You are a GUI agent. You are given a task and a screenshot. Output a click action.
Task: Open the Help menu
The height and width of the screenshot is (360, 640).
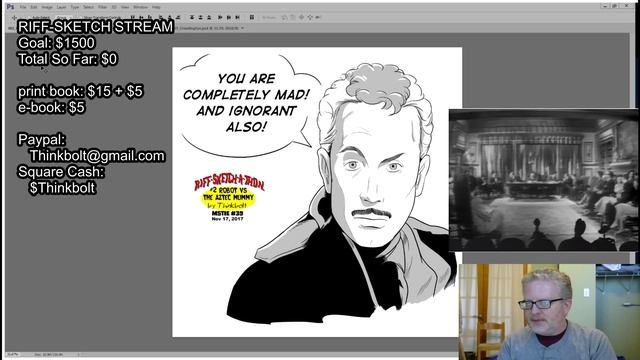[x=156, y=7]
